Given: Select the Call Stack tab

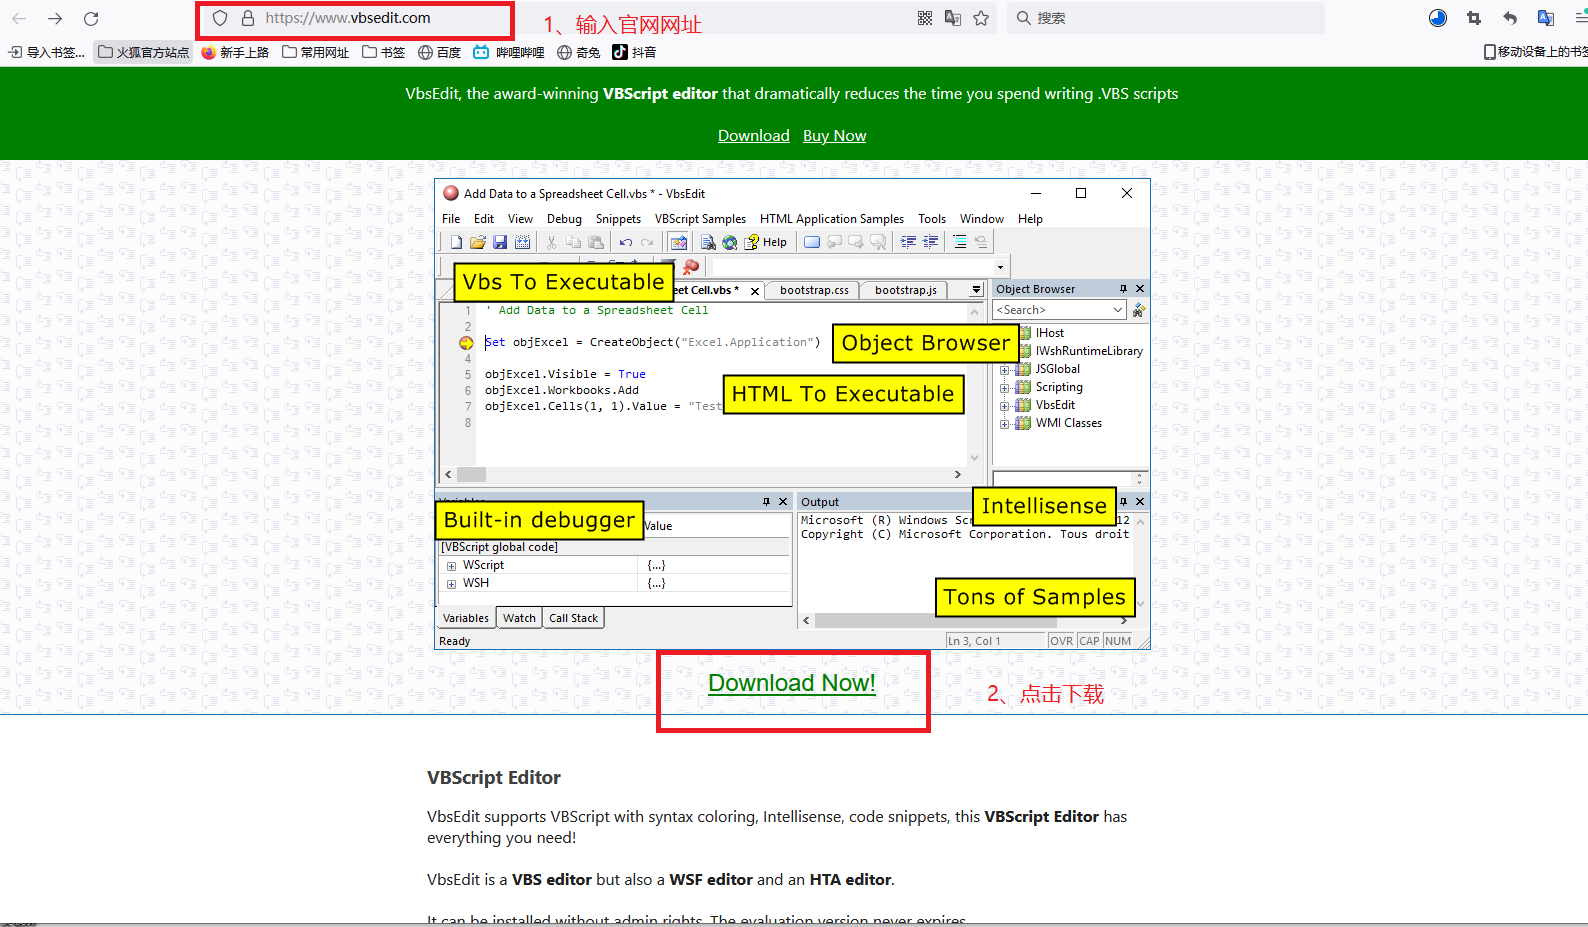Looking at the screenshot, I should [x=573, y=618].
